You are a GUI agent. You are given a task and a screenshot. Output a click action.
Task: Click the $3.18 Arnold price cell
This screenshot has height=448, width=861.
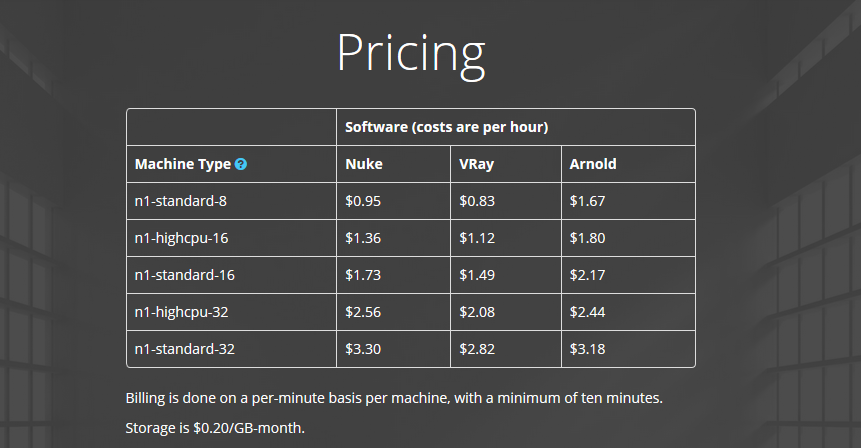coord(587,349)
